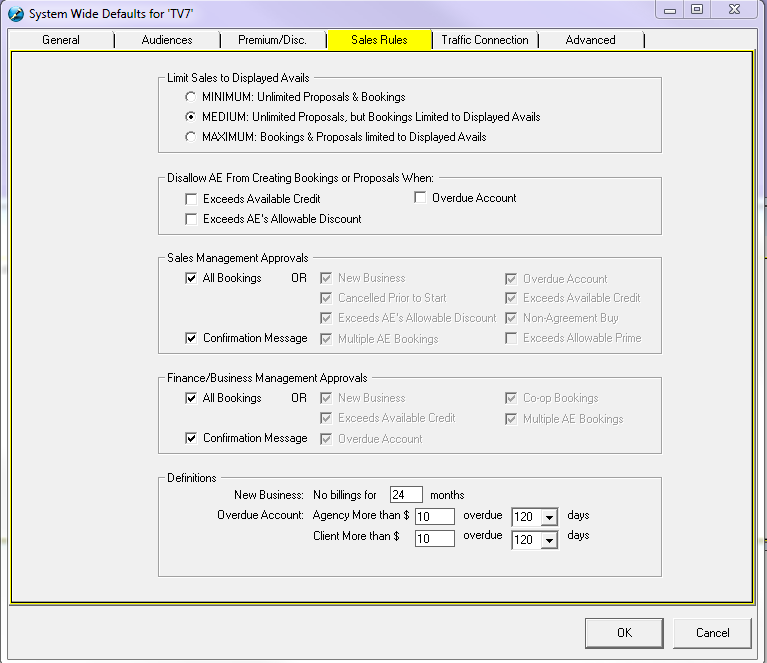Image resolution: width=767 pixels, height=663 pixels.
Task: Uncheck All Bookings under Finance/Business Management Approvals
Action: point(191,398)
